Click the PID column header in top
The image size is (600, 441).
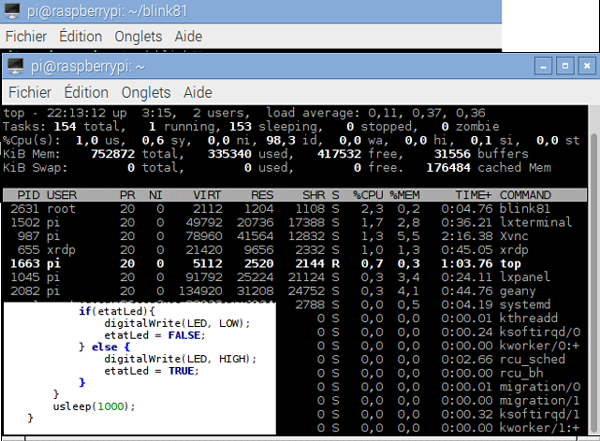click(28, 195)
